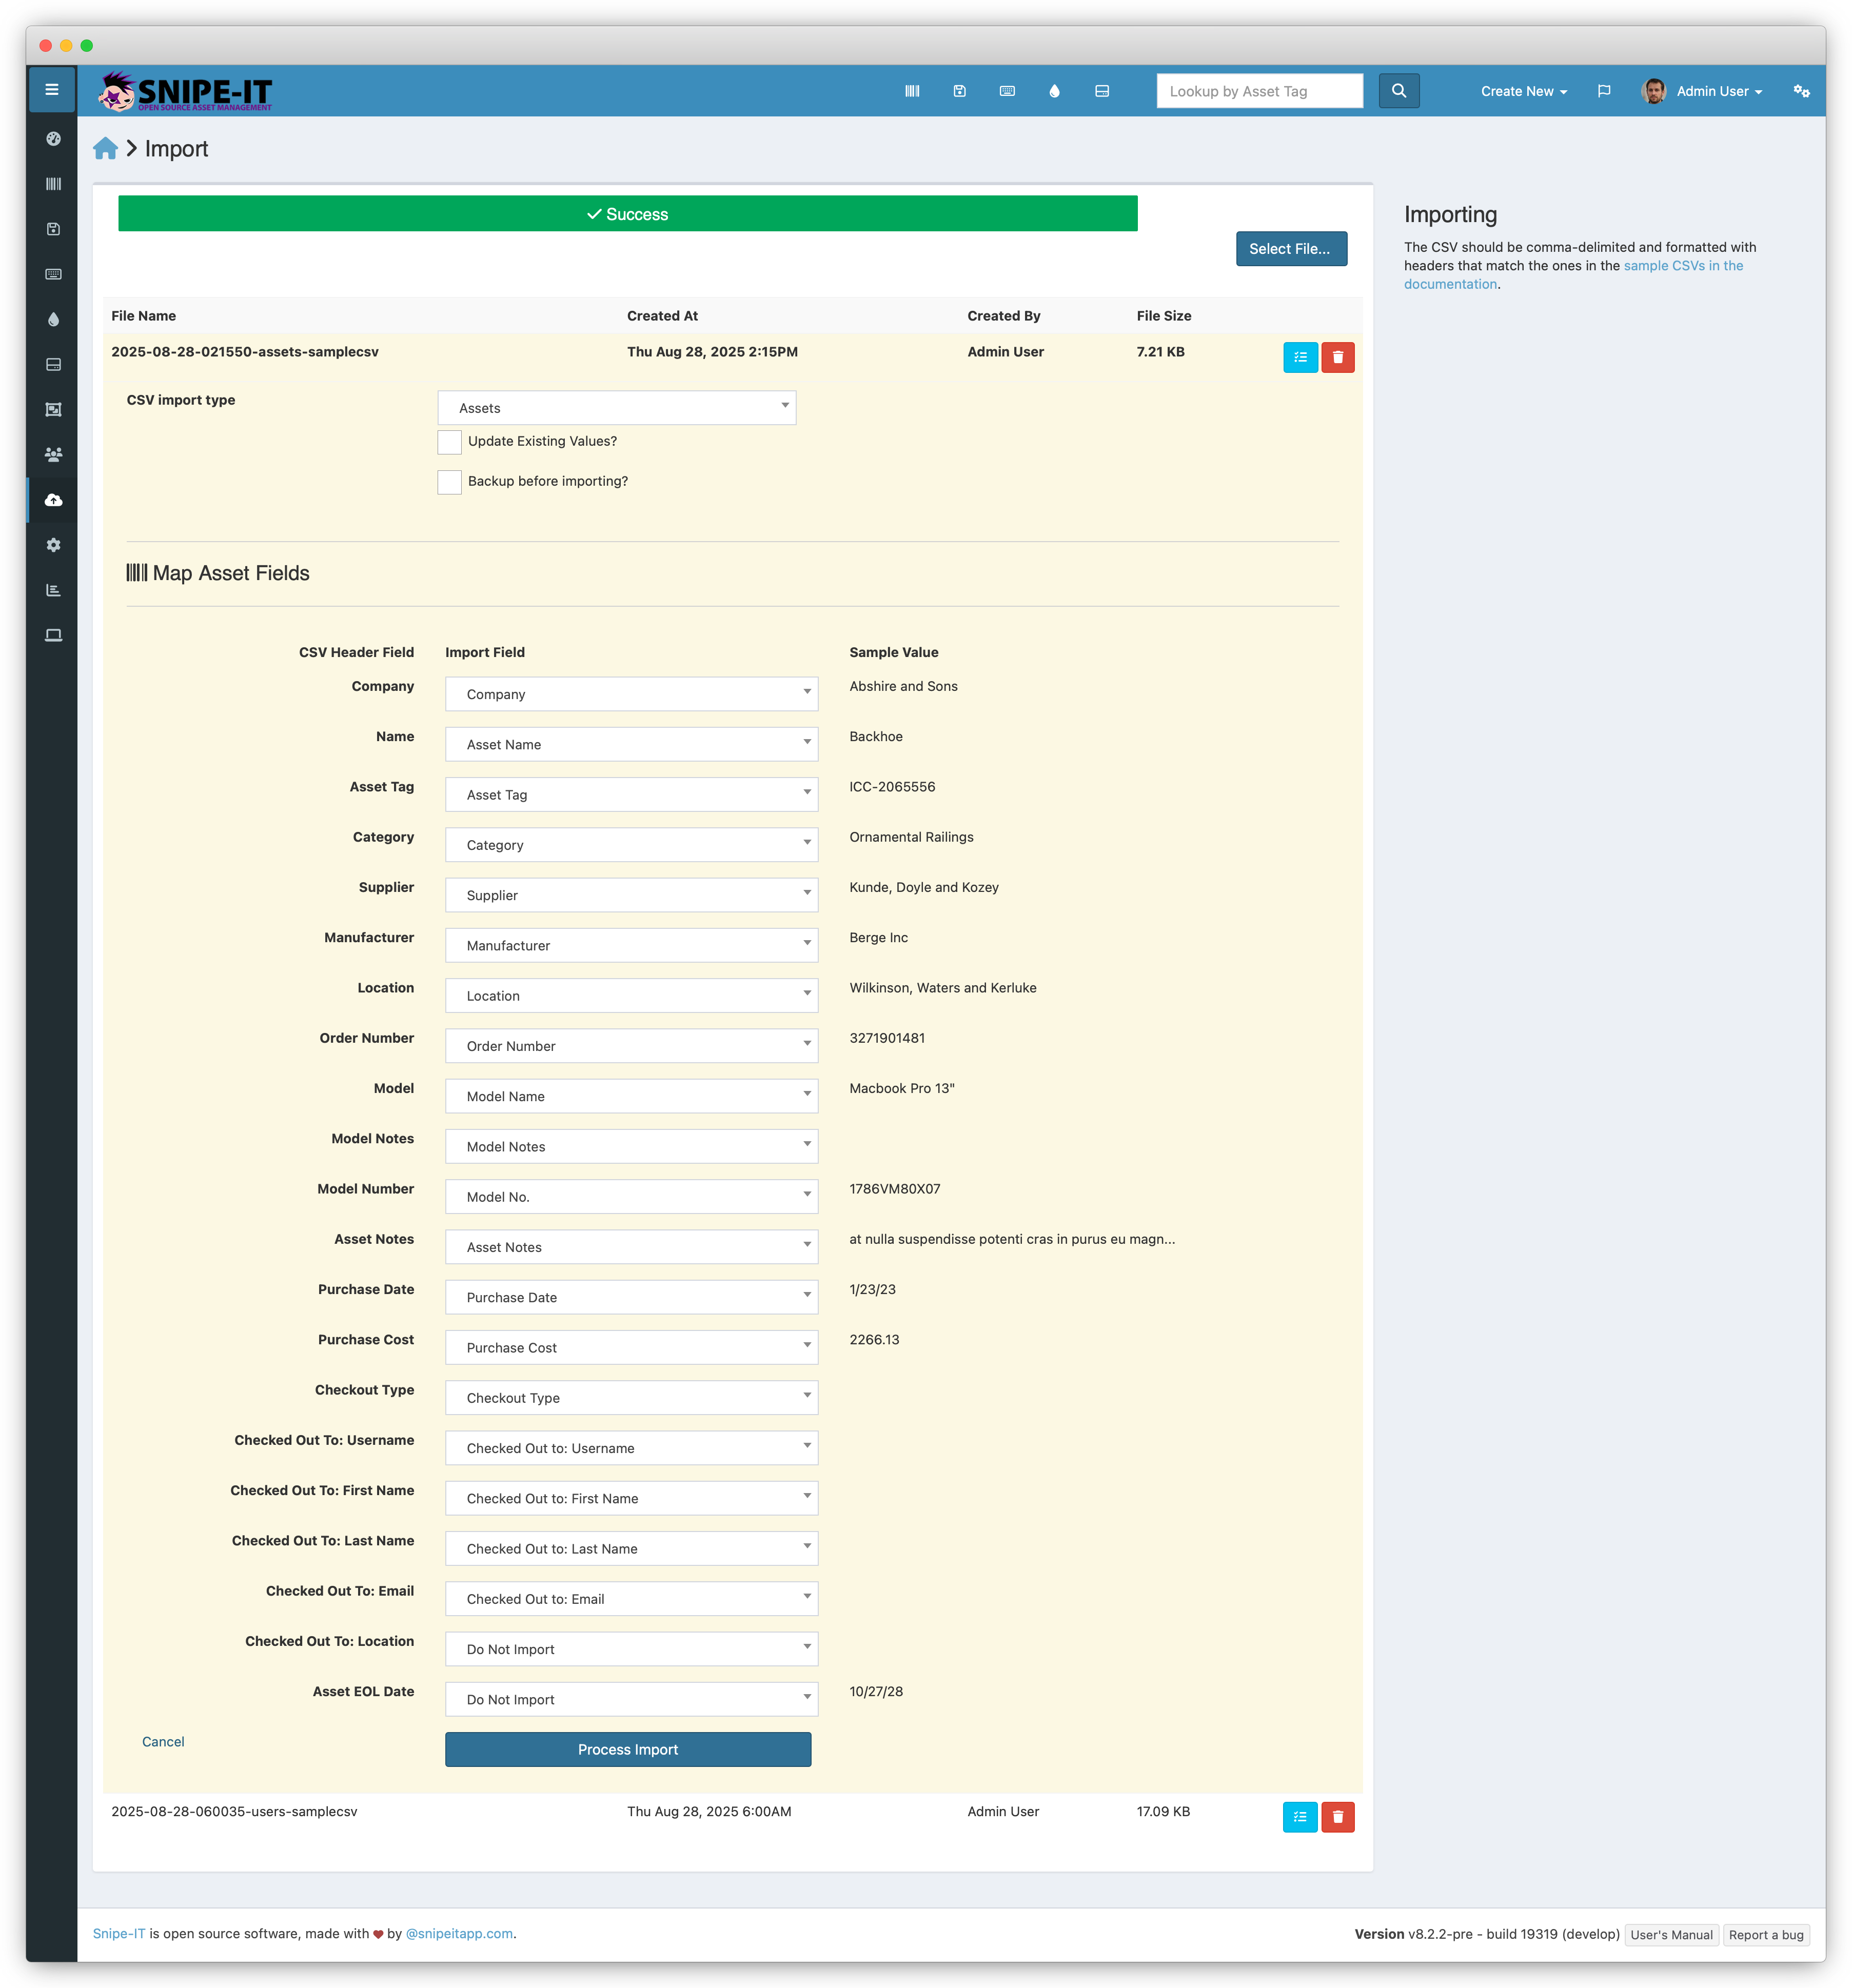Open Checked Out to: Username dropdown
Screen dimensions: 1852x1988
[x=631, y=1448]
